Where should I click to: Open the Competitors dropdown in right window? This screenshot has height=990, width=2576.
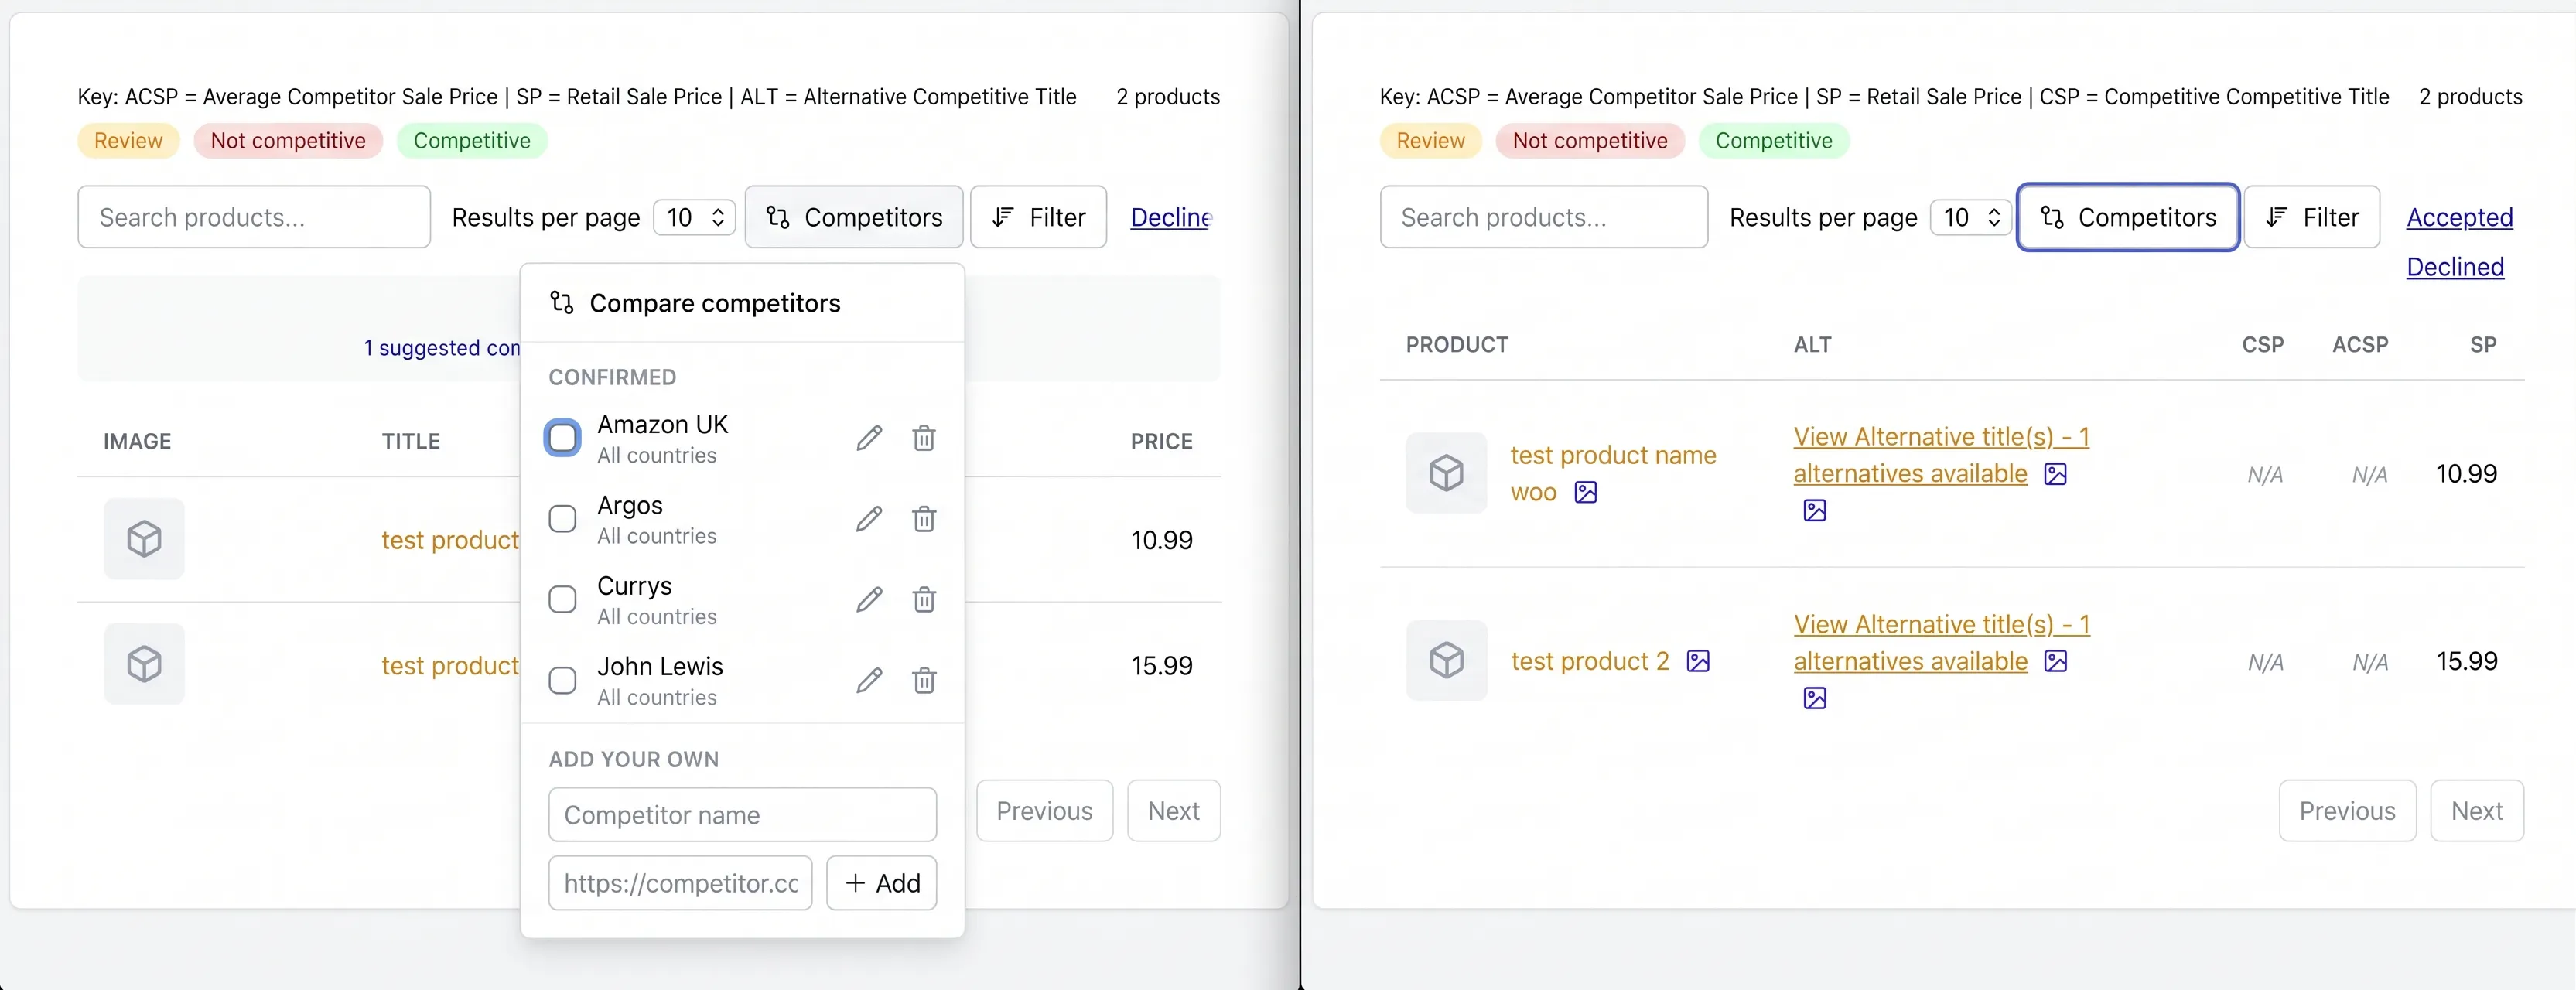point(2128,217)
